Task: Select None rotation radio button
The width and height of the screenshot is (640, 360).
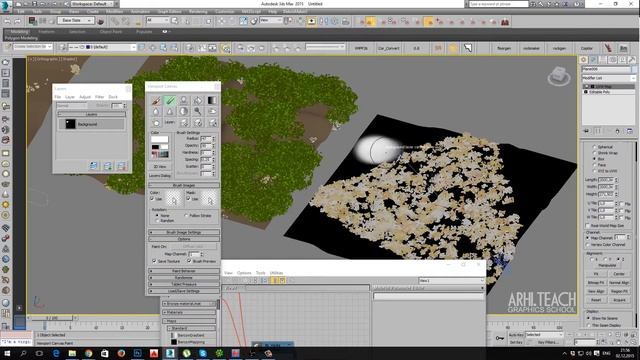Action: [x=157, y=215]
